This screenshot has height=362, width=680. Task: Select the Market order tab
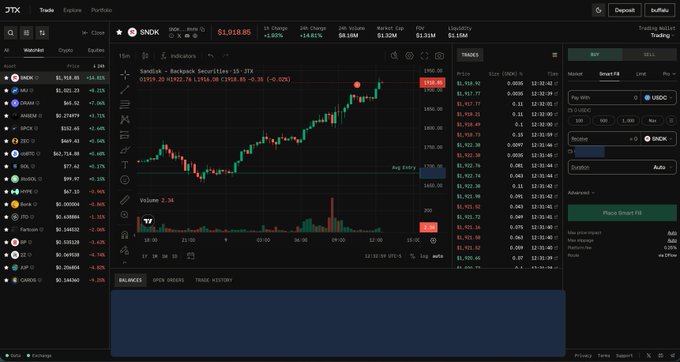point(575,74)
